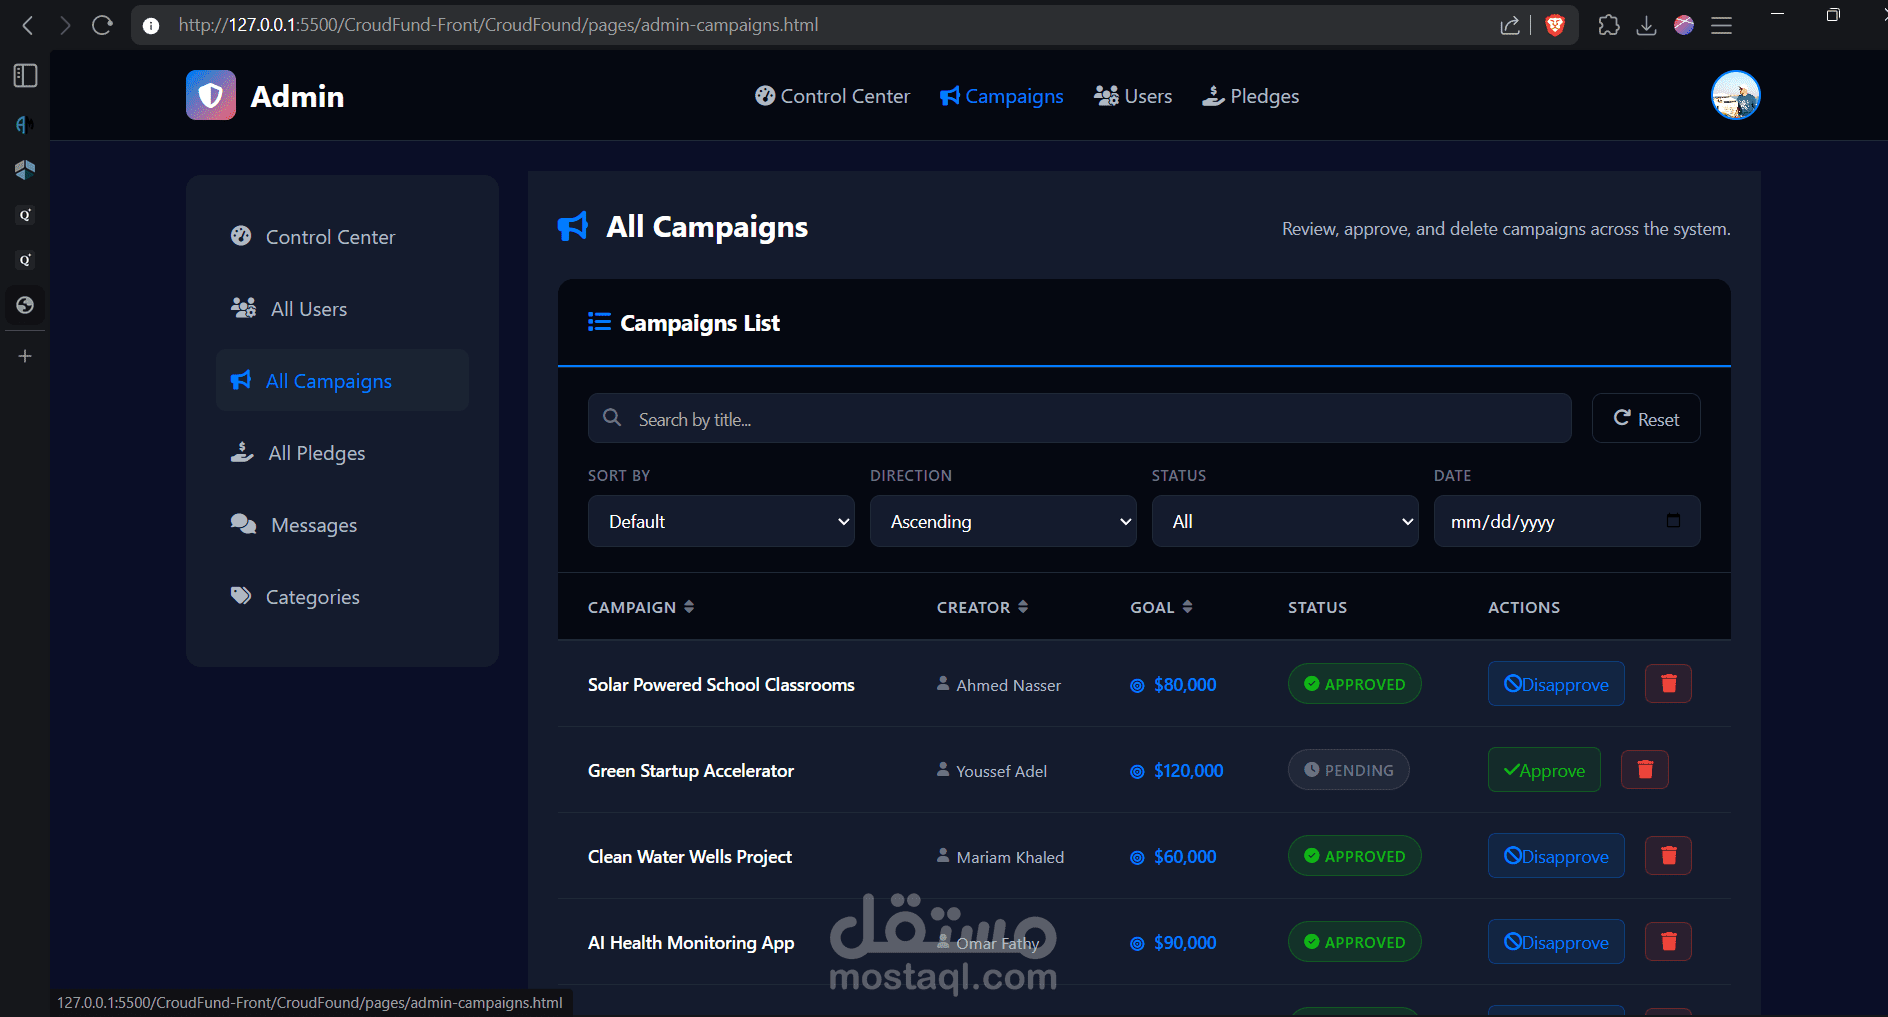
Task: Click the site info icon in the address bar
Action: (x=151, y=25)
